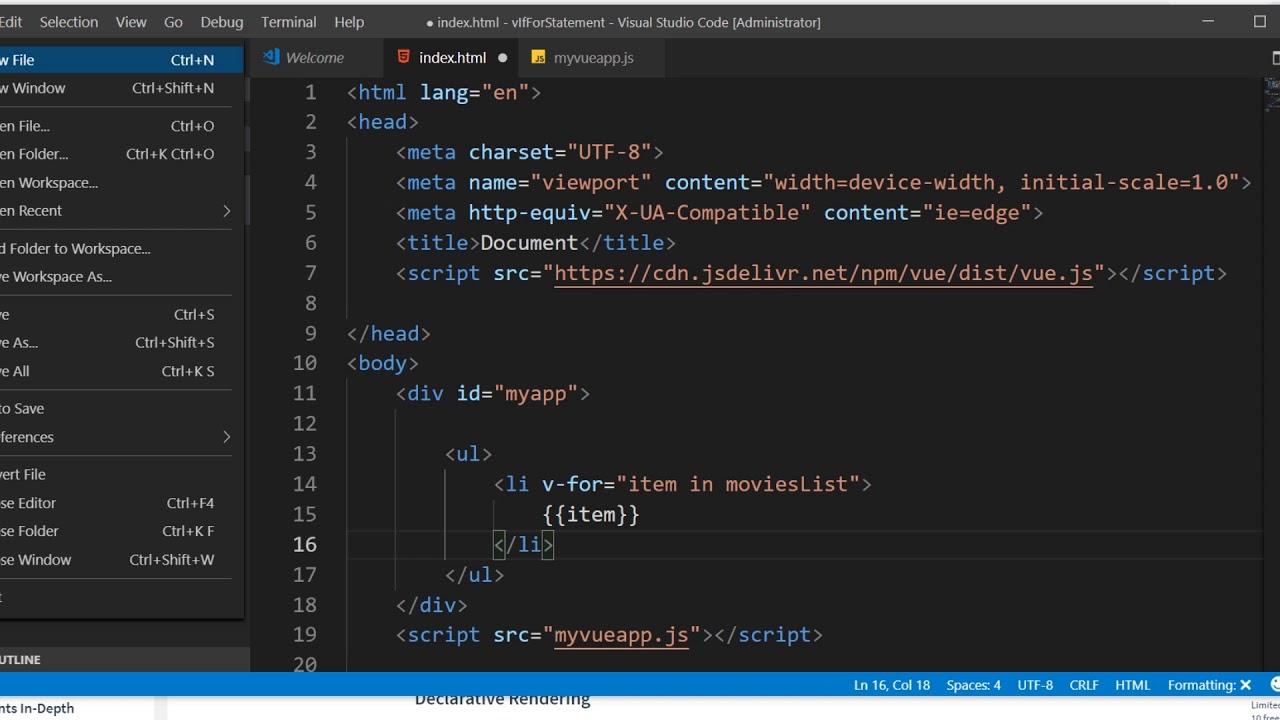The width and height of the screenshot is (1280, 720).
Task: Switch to the index.html tab
Action: (452, 58)
